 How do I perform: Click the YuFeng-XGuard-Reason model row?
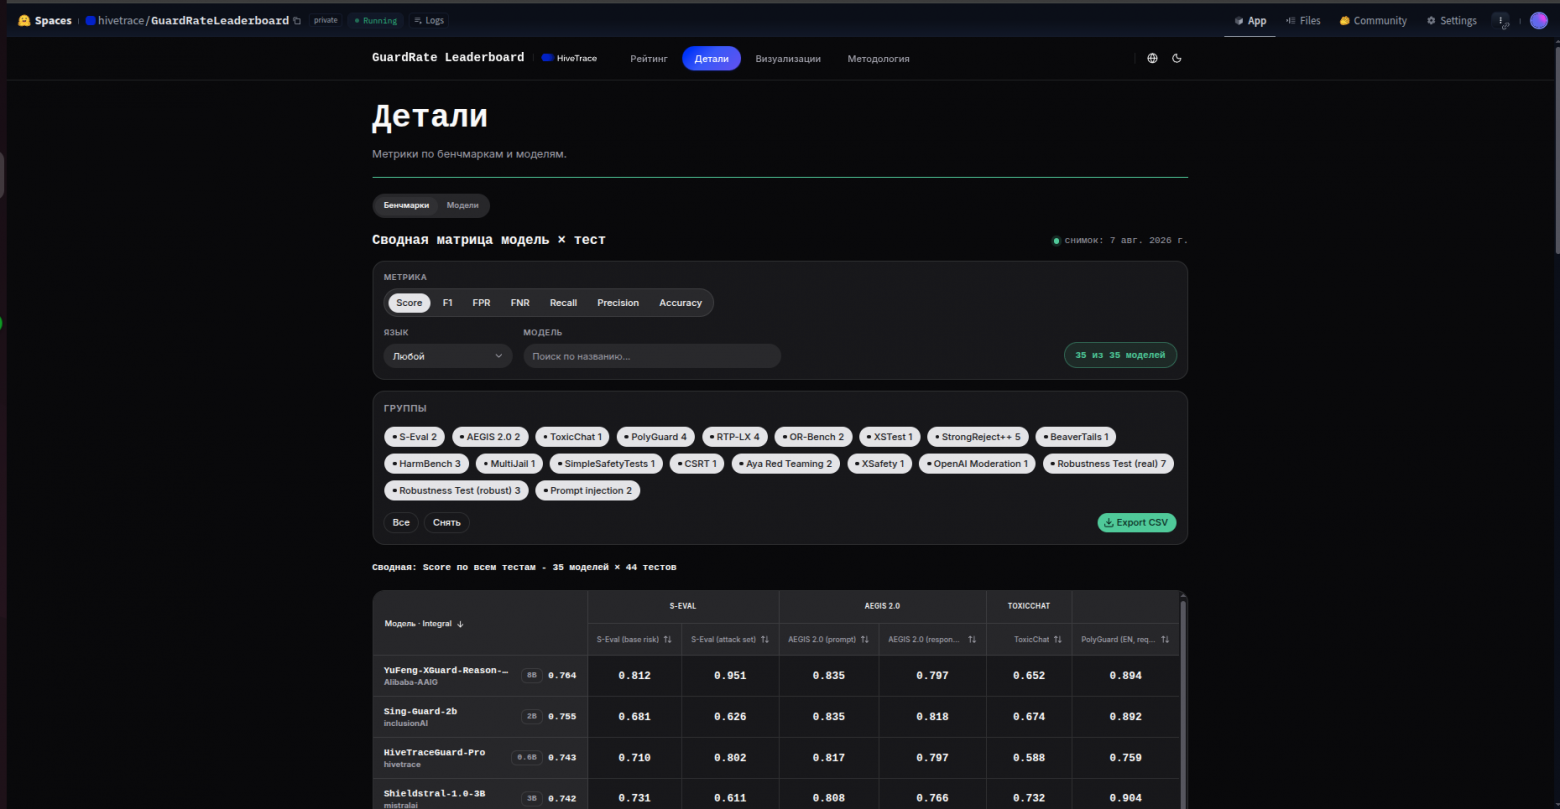(775, 676)
